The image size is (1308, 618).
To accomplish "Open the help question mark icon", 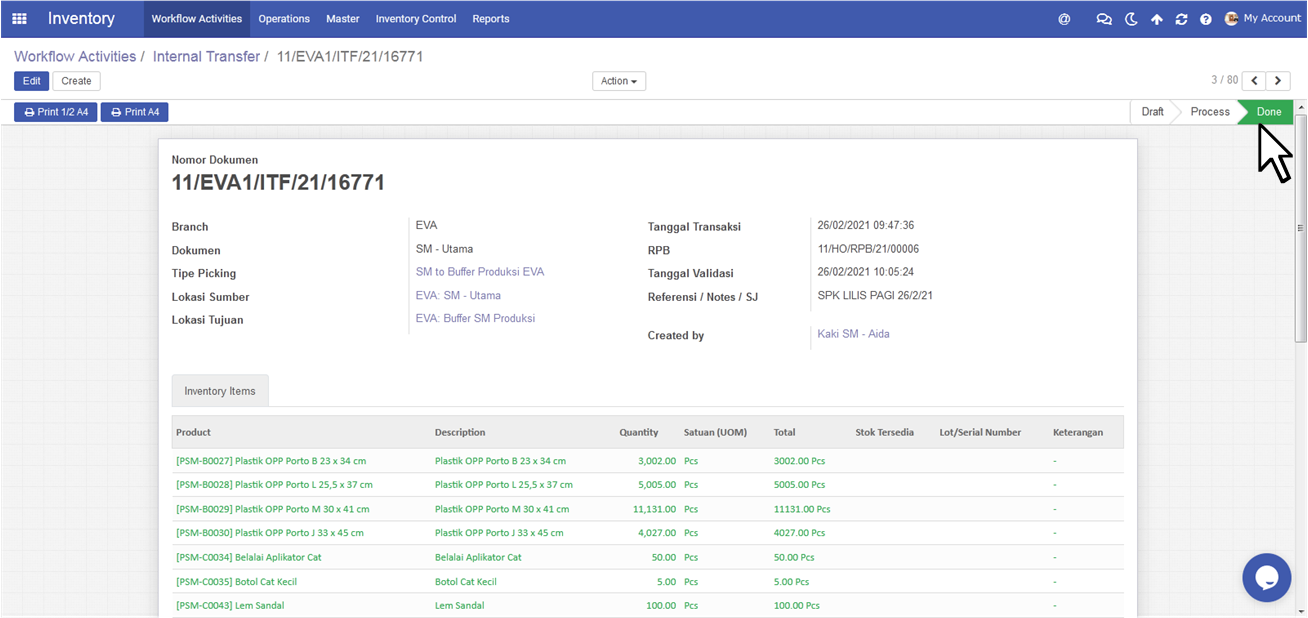I will point(1206,19).
